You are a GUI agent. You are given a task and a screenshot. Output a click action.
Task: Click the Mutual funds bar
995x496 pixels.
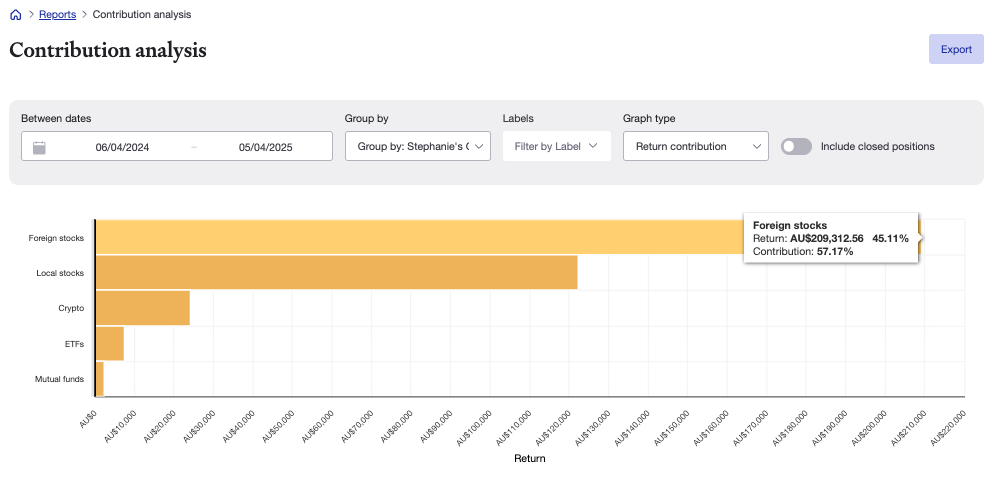(x=99, y=379)
